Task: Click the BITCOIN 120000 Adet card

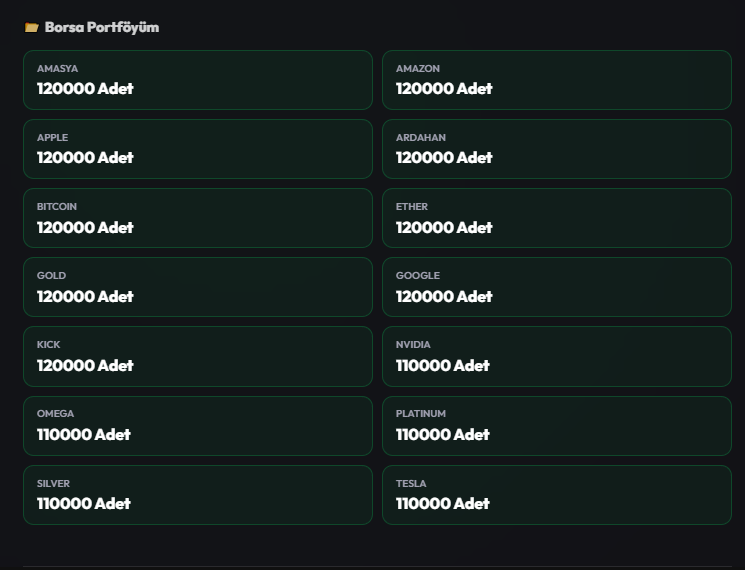Action: (x=198, y=218)
